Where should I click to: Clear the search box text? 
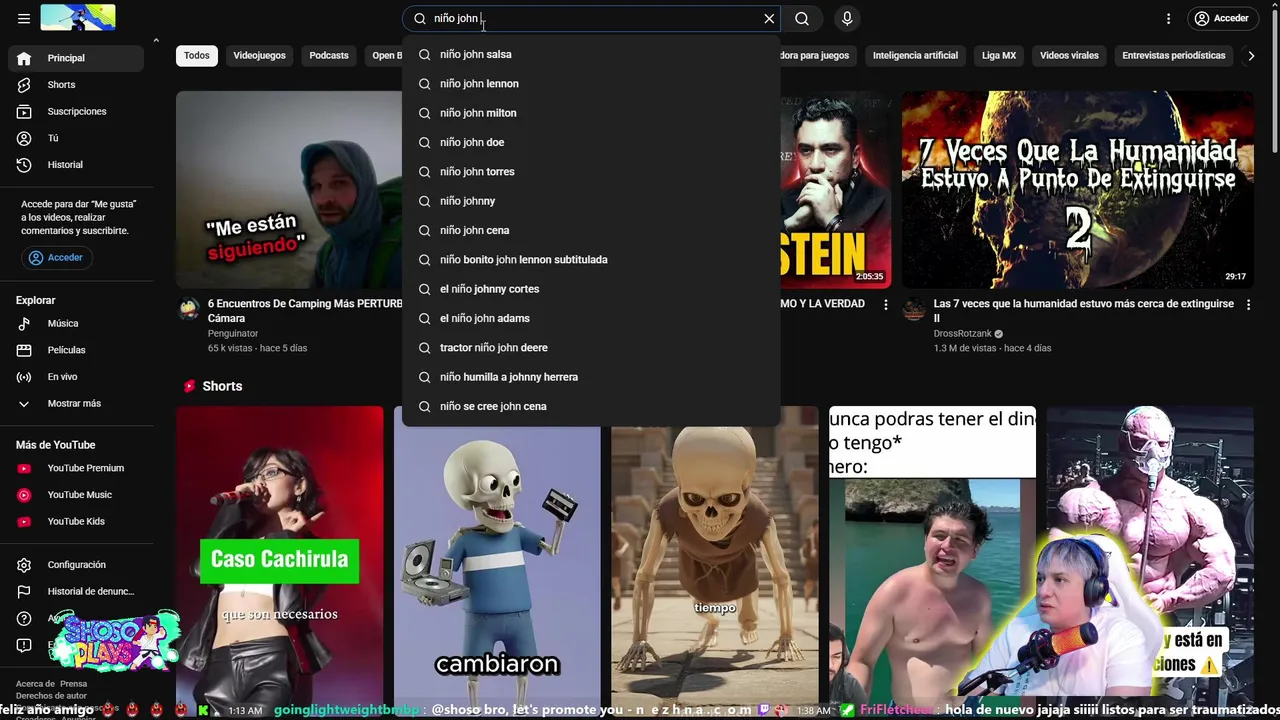tap(769, 19)
